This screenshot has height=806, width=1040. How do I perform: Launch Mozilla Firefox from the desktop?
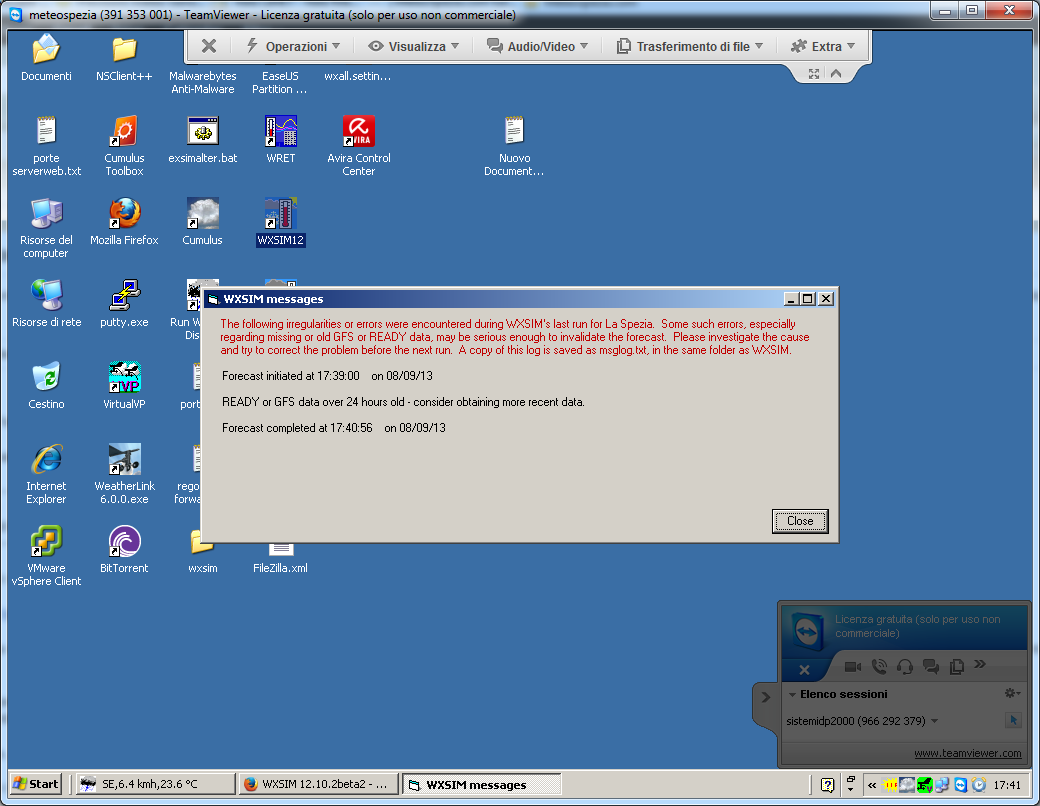(x=124, y=214)
